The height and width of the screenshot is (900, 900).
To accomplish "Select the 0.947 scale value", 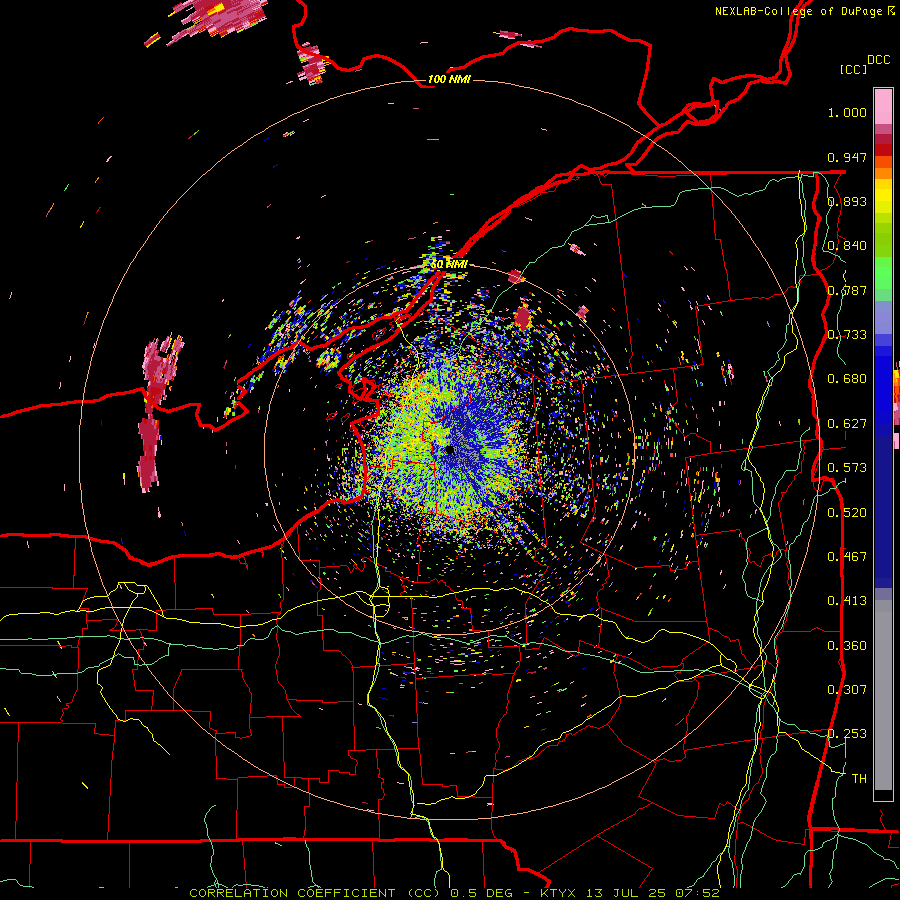I will point(847,157).
